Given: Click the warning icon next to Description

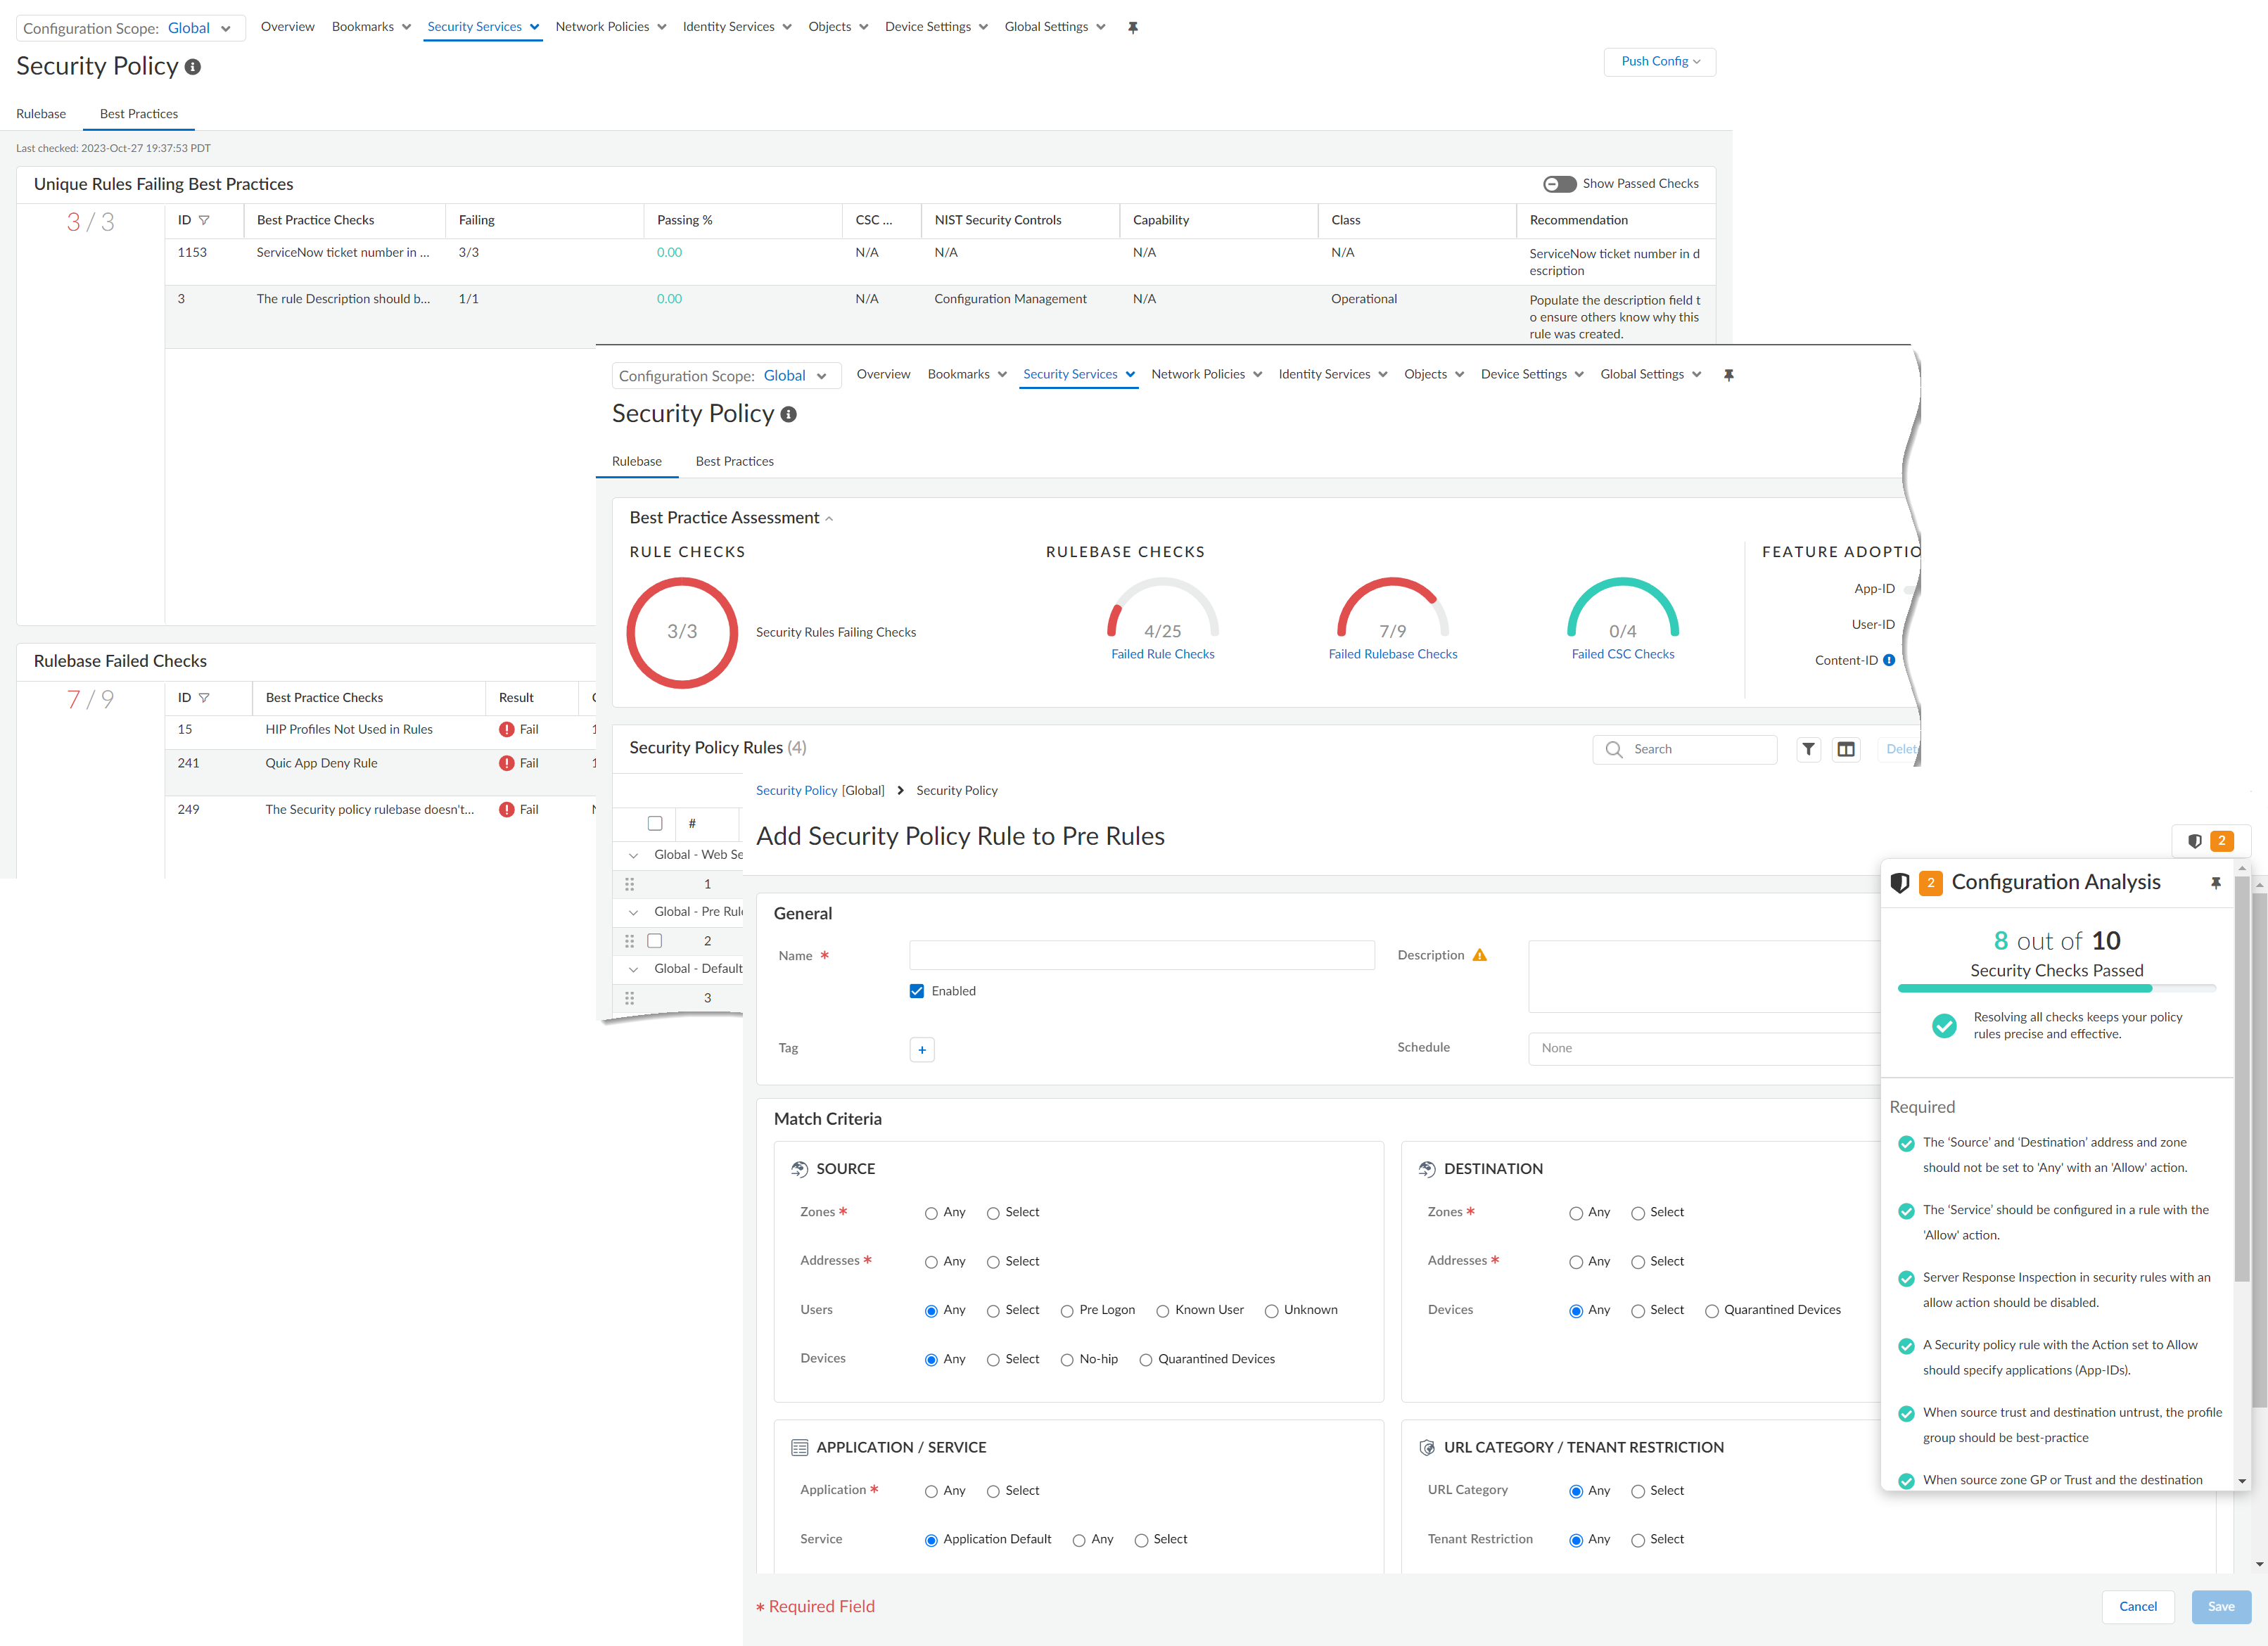Looking at the screenshot, I should (1480, 954).
